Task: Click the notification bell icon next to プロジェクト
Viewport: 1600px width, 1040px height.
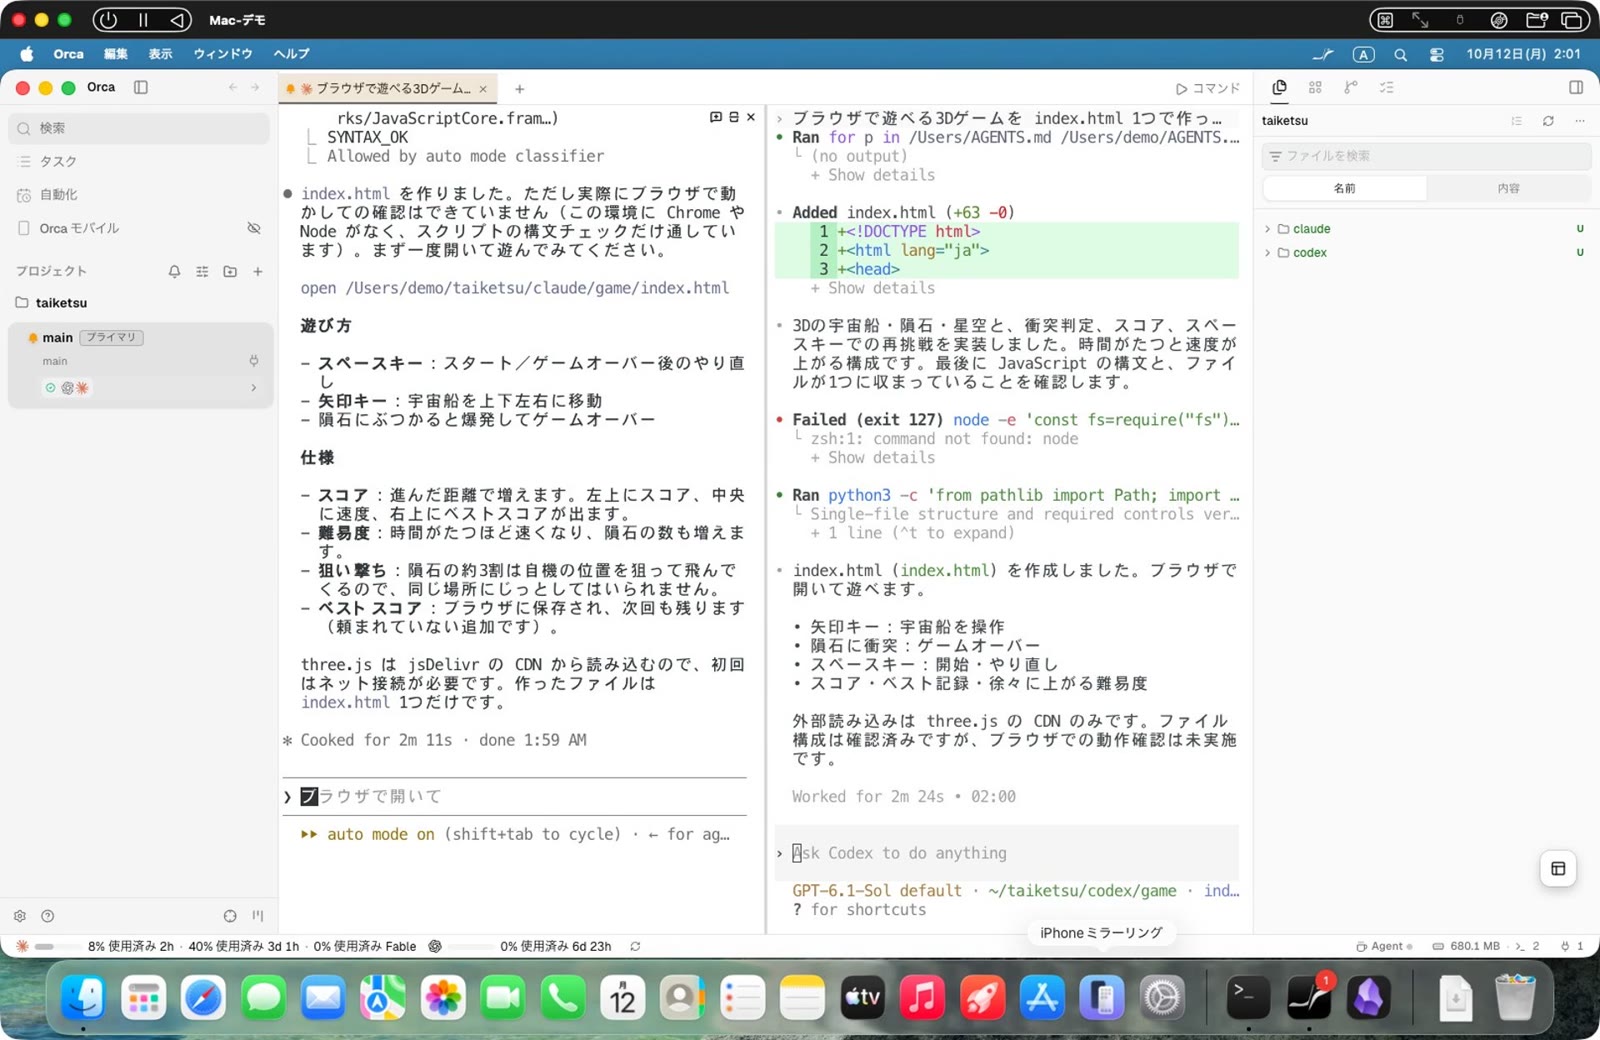Action: pos(175,271)
